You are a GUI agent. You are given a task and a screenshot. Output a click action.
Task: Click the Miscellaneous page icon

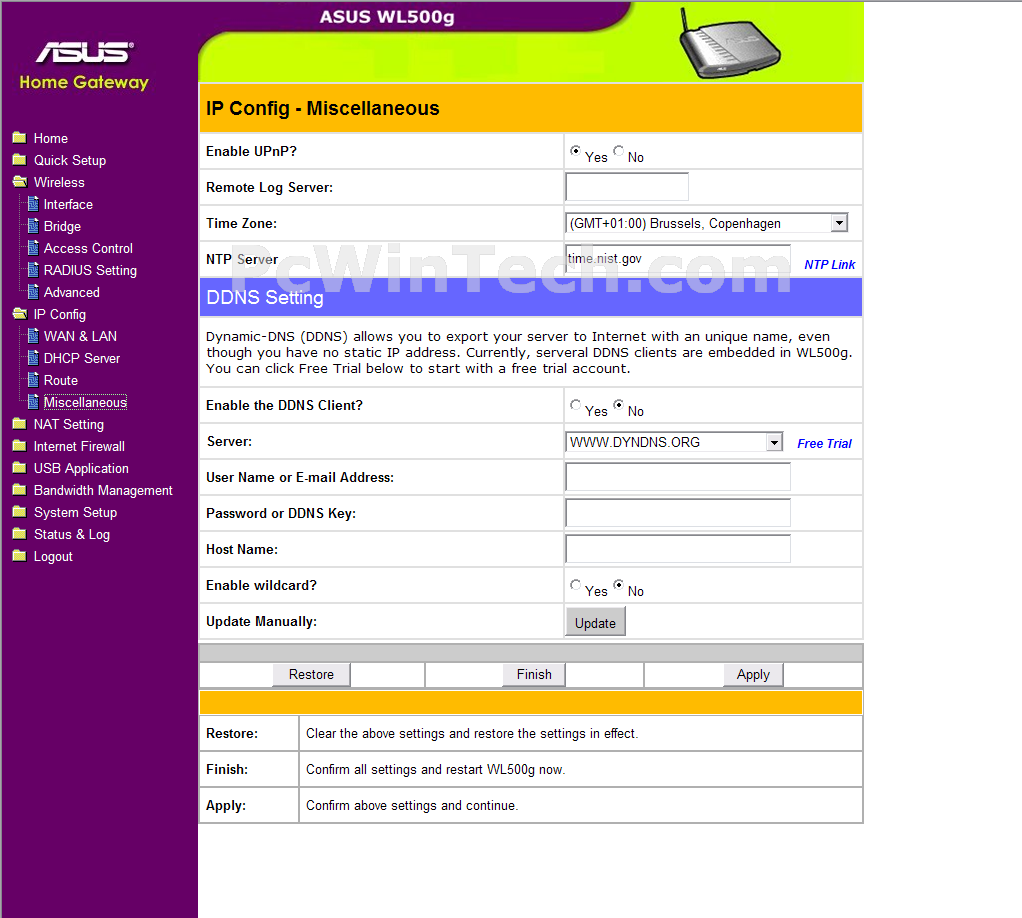tap(33, 402)
